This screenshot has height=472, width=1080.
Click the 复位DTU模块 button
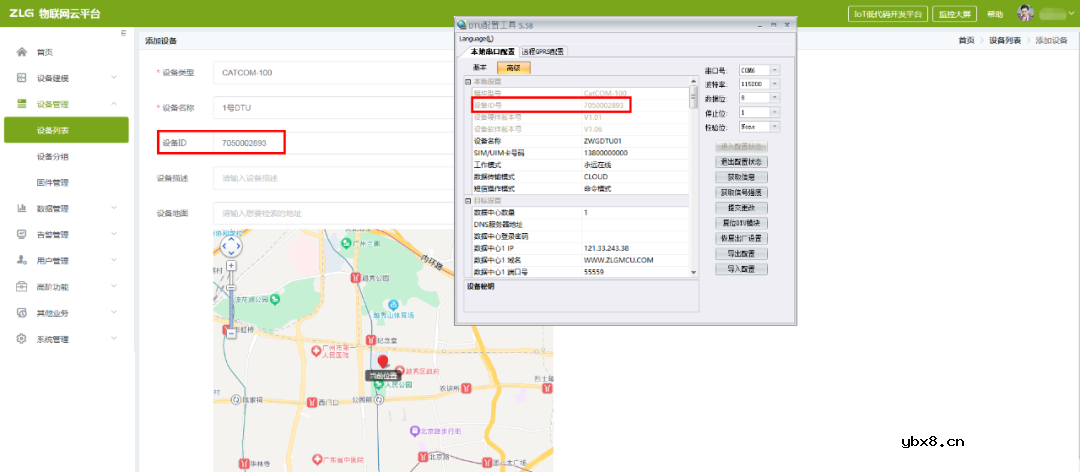pos(742,223)
